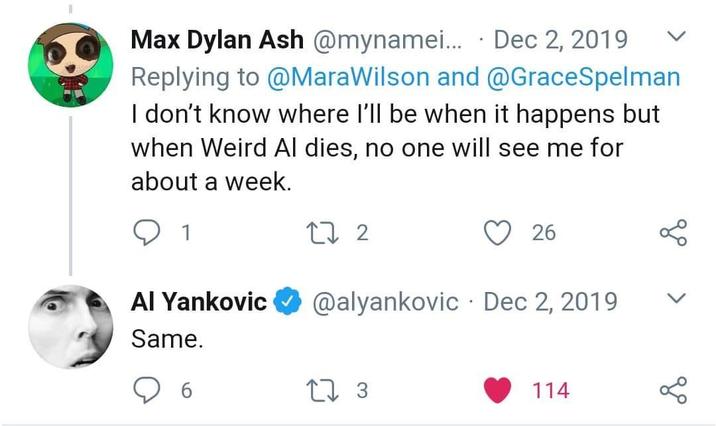This screenshot has width=716, height=426.
Task: Like Max Dylan Ash's tweet
Action: click(498, 233)
